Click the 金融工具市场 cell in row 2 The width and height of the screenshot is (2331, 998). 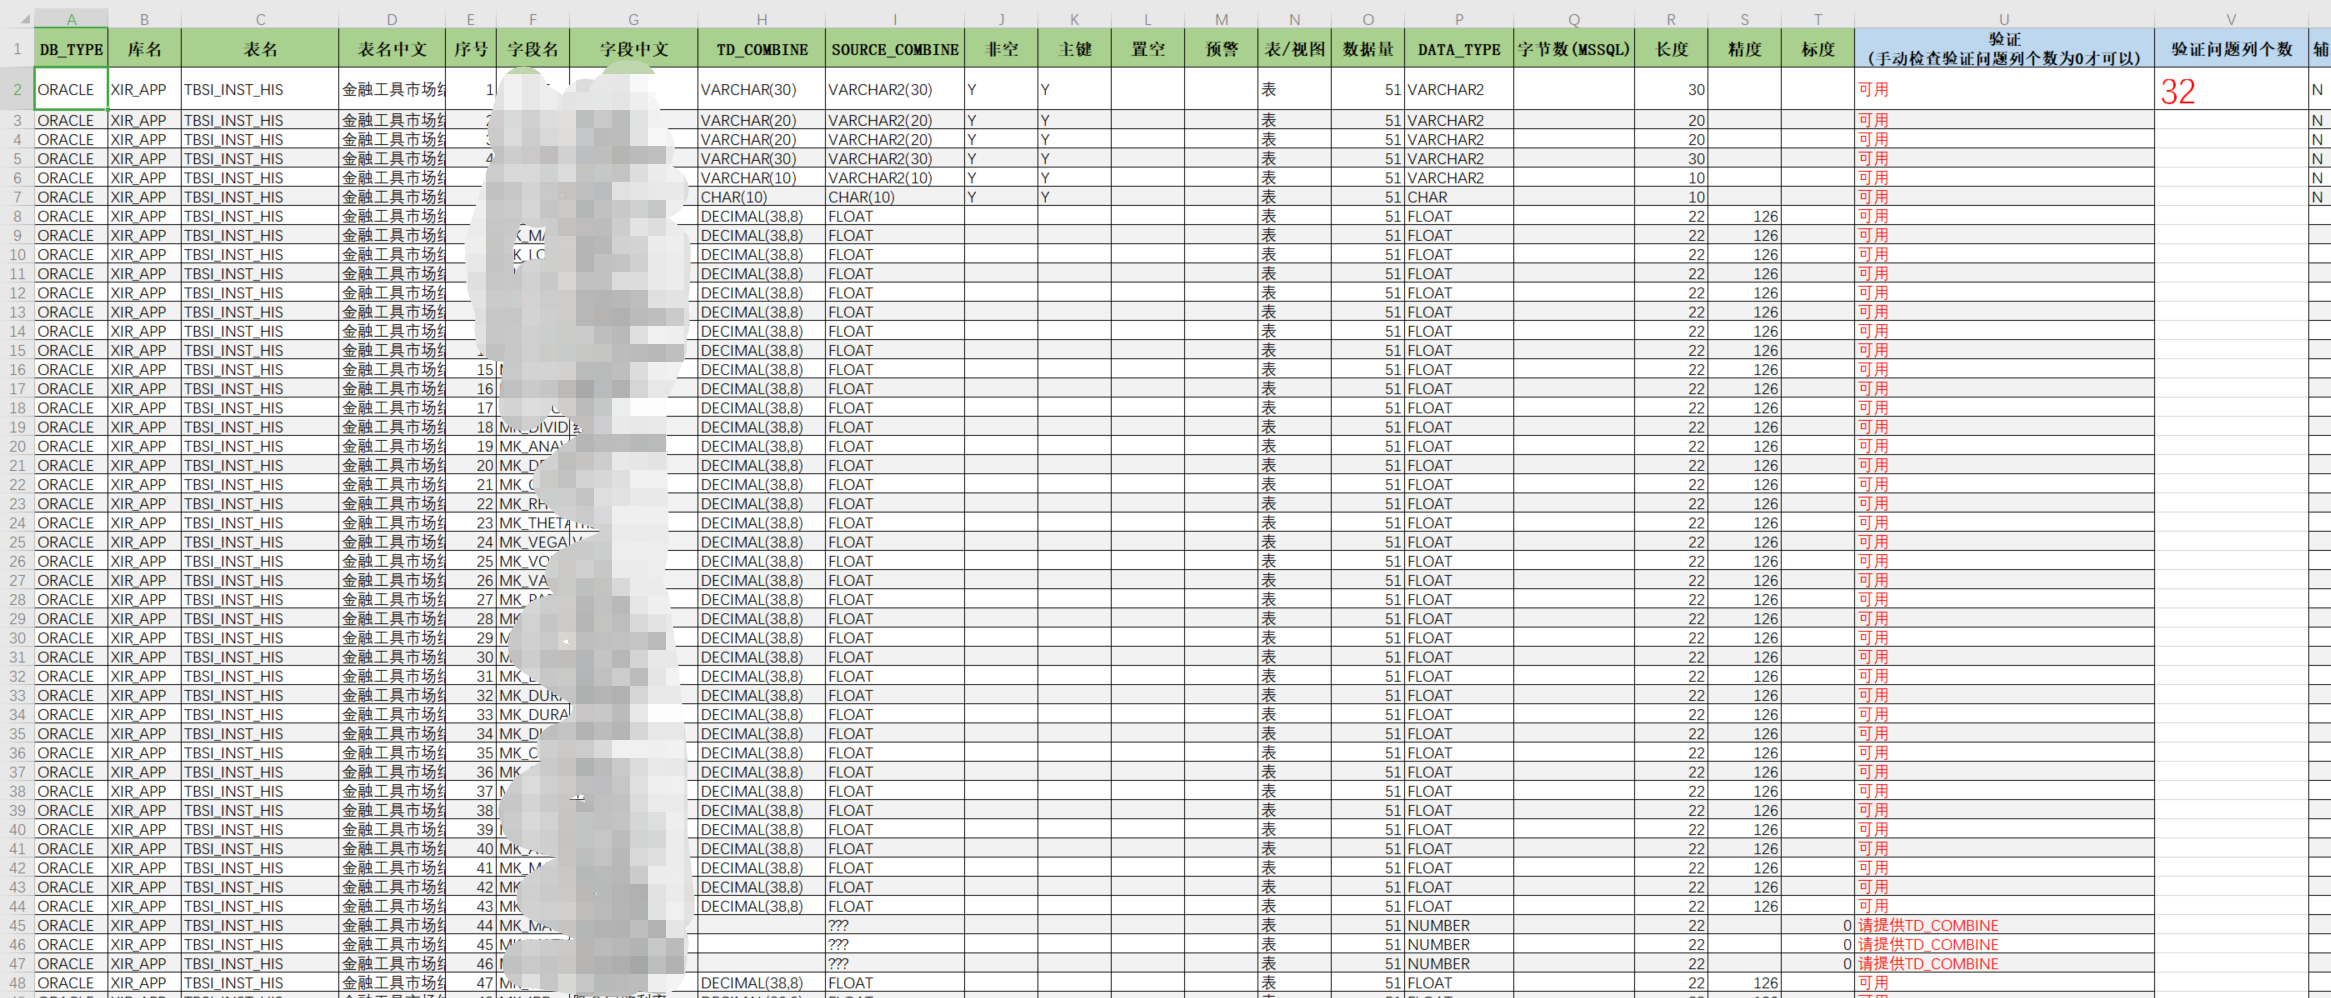392,89
